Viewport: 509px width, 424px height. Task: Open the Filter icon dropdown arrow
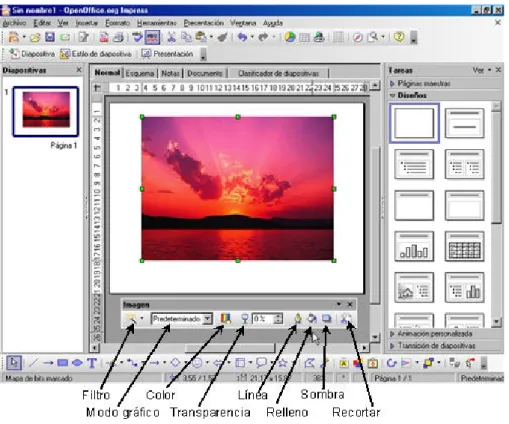pos(142,319)
